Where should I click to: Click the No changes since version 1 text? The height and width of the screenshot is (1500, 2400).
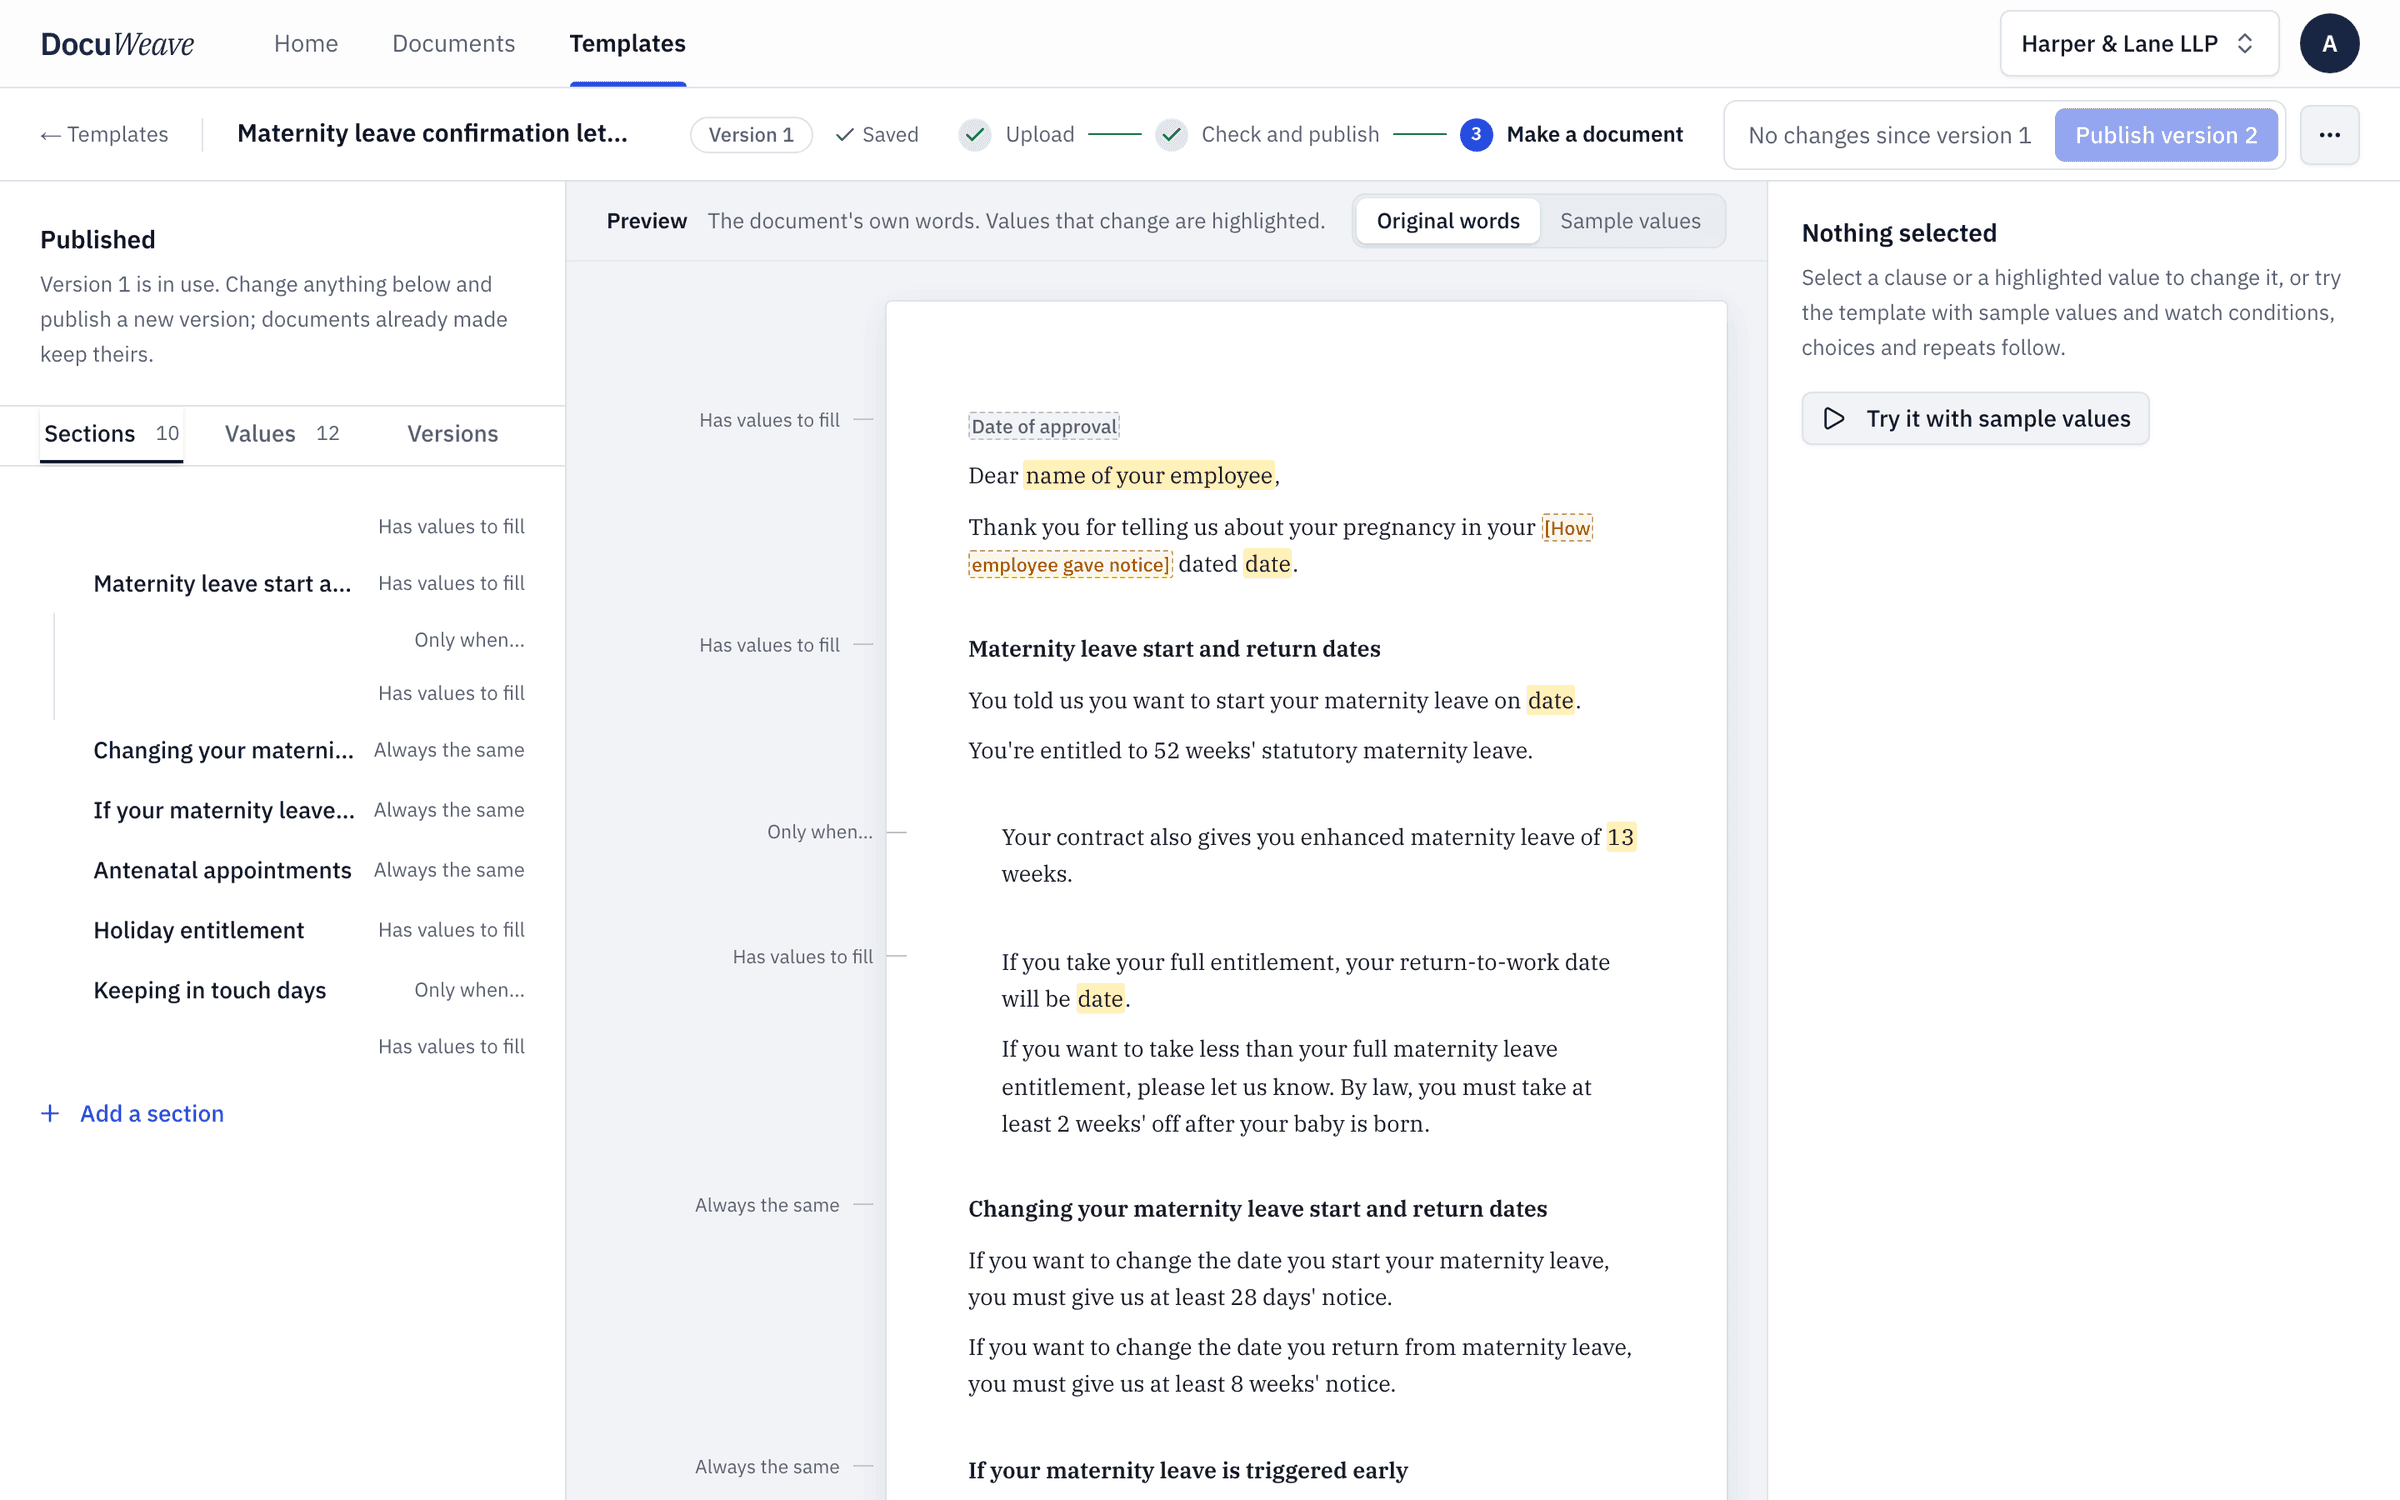[x=1889, y=135]
